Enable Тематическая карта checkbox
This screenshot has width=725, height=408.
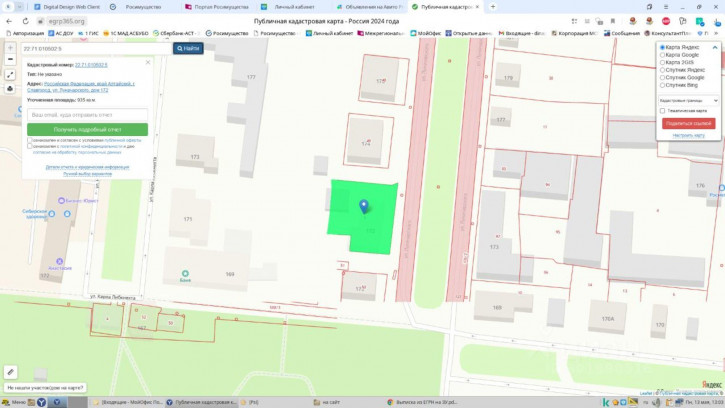(662, 110)
